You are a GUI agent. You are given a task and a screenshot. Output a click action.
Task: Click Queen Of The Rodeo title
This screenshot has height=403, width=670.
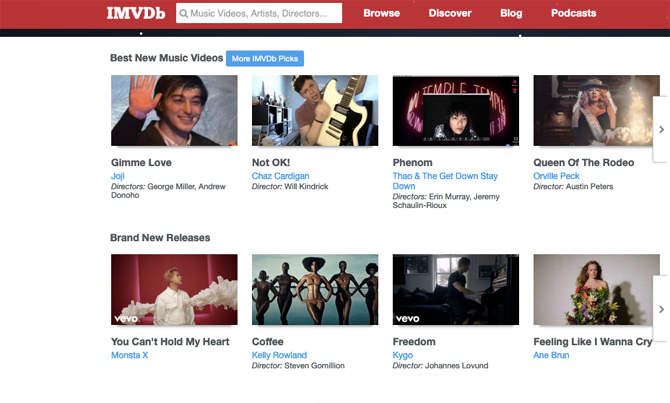584,162
